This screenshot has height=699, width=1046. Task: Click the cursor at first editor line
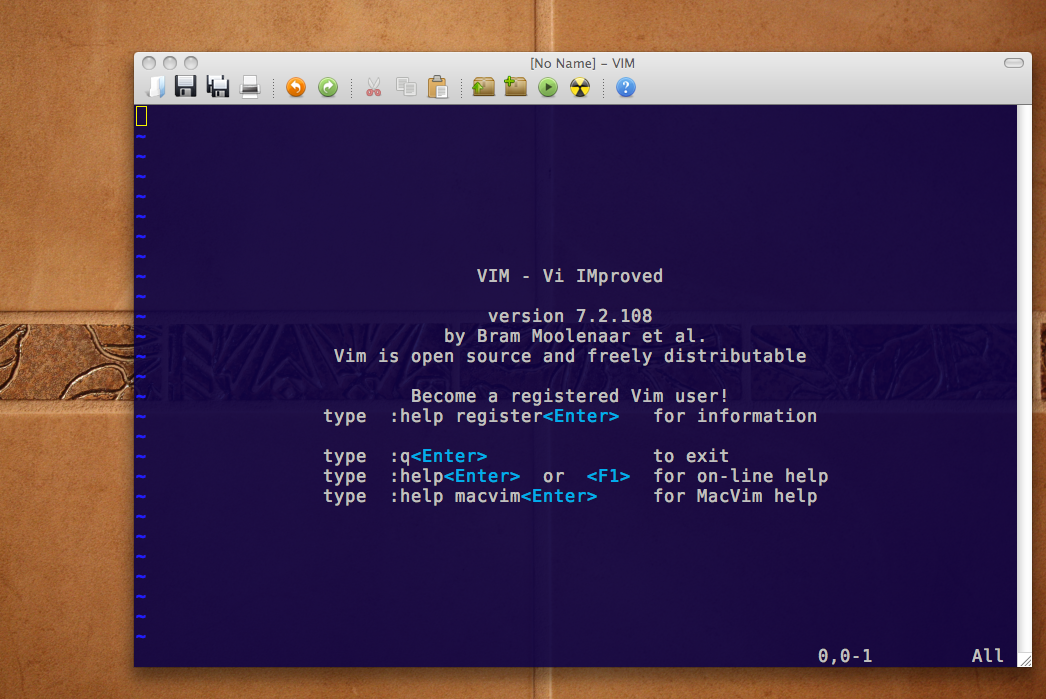coord(141,116)
